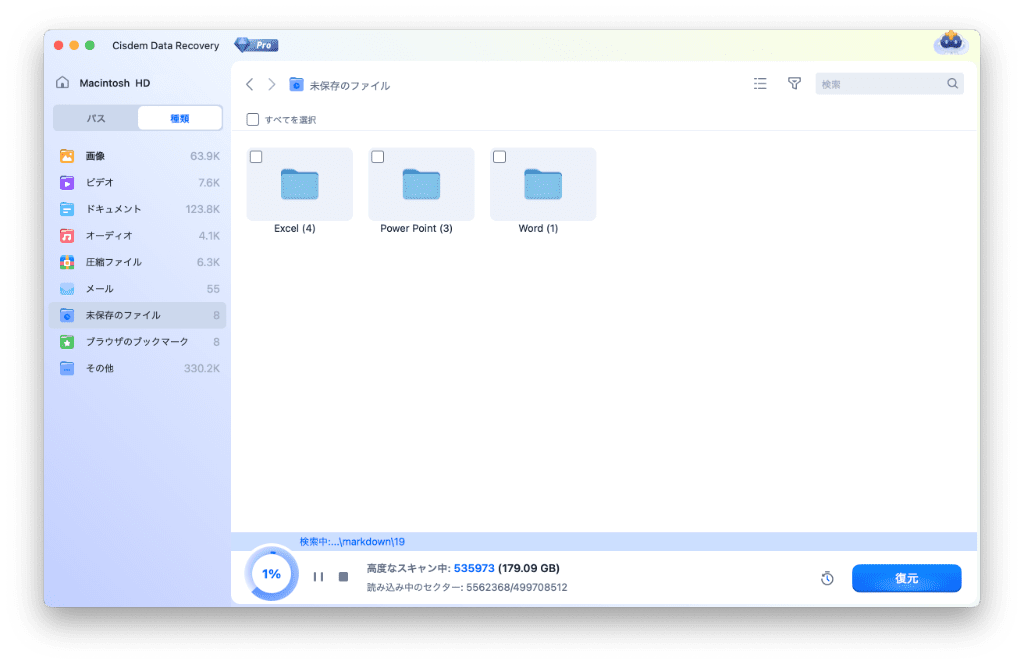Screen dimensions: 1024x664
Task: Switch to the パス tab
Action: pos(96,118)
